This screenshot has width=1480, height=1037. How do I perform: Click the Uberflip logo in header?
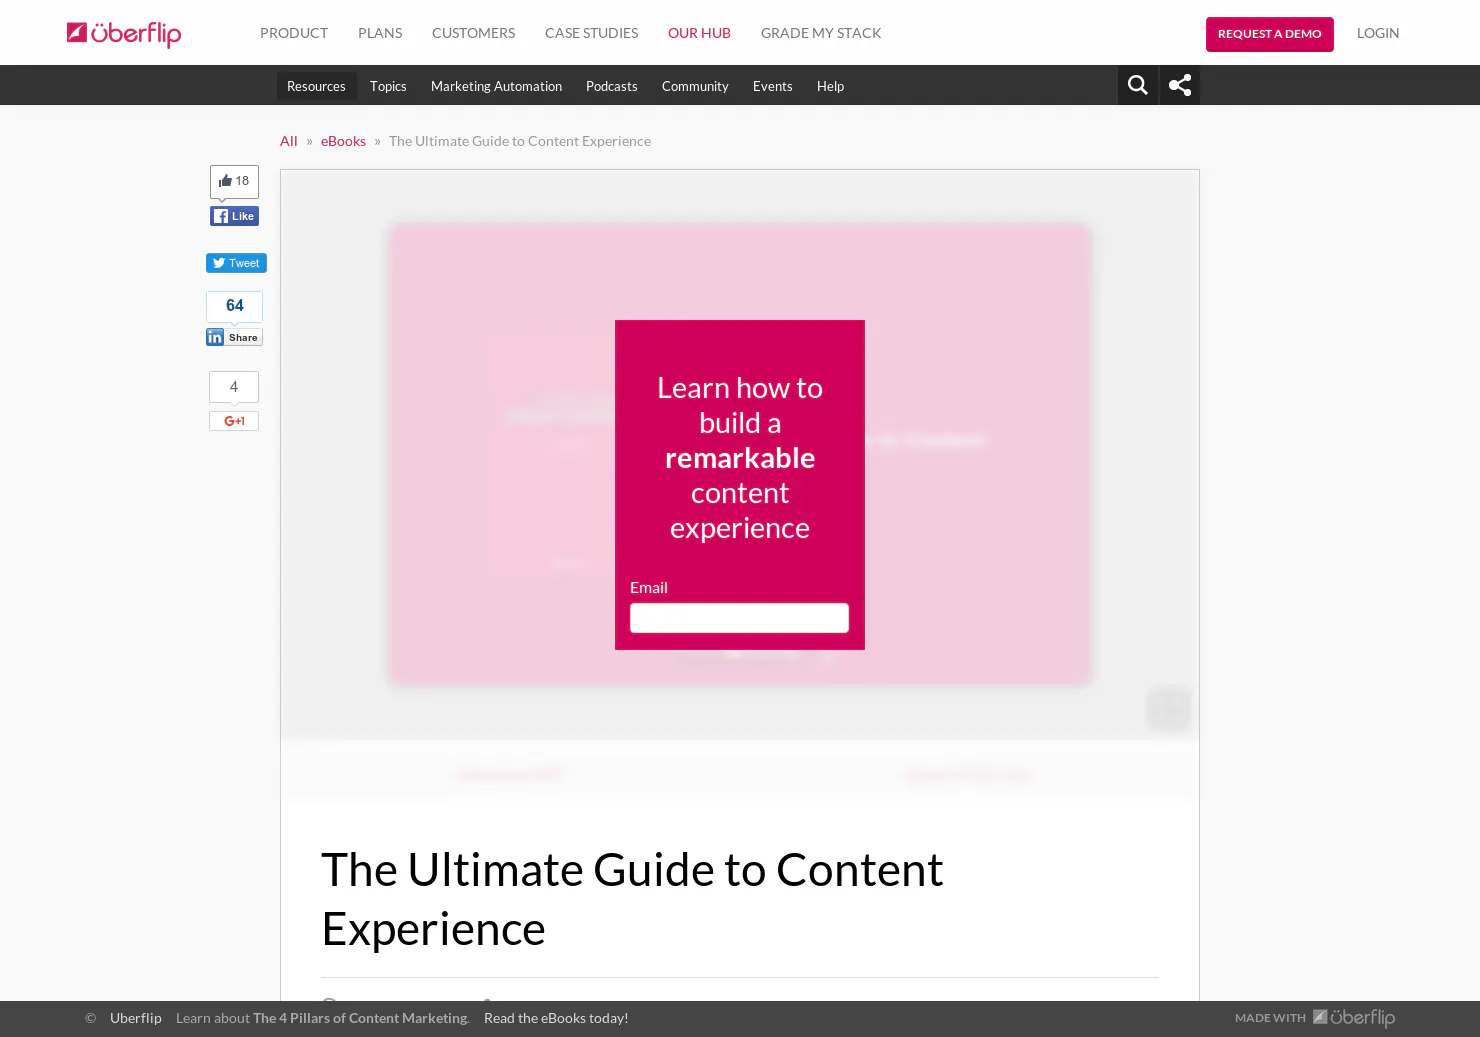(x=124, y=33)
